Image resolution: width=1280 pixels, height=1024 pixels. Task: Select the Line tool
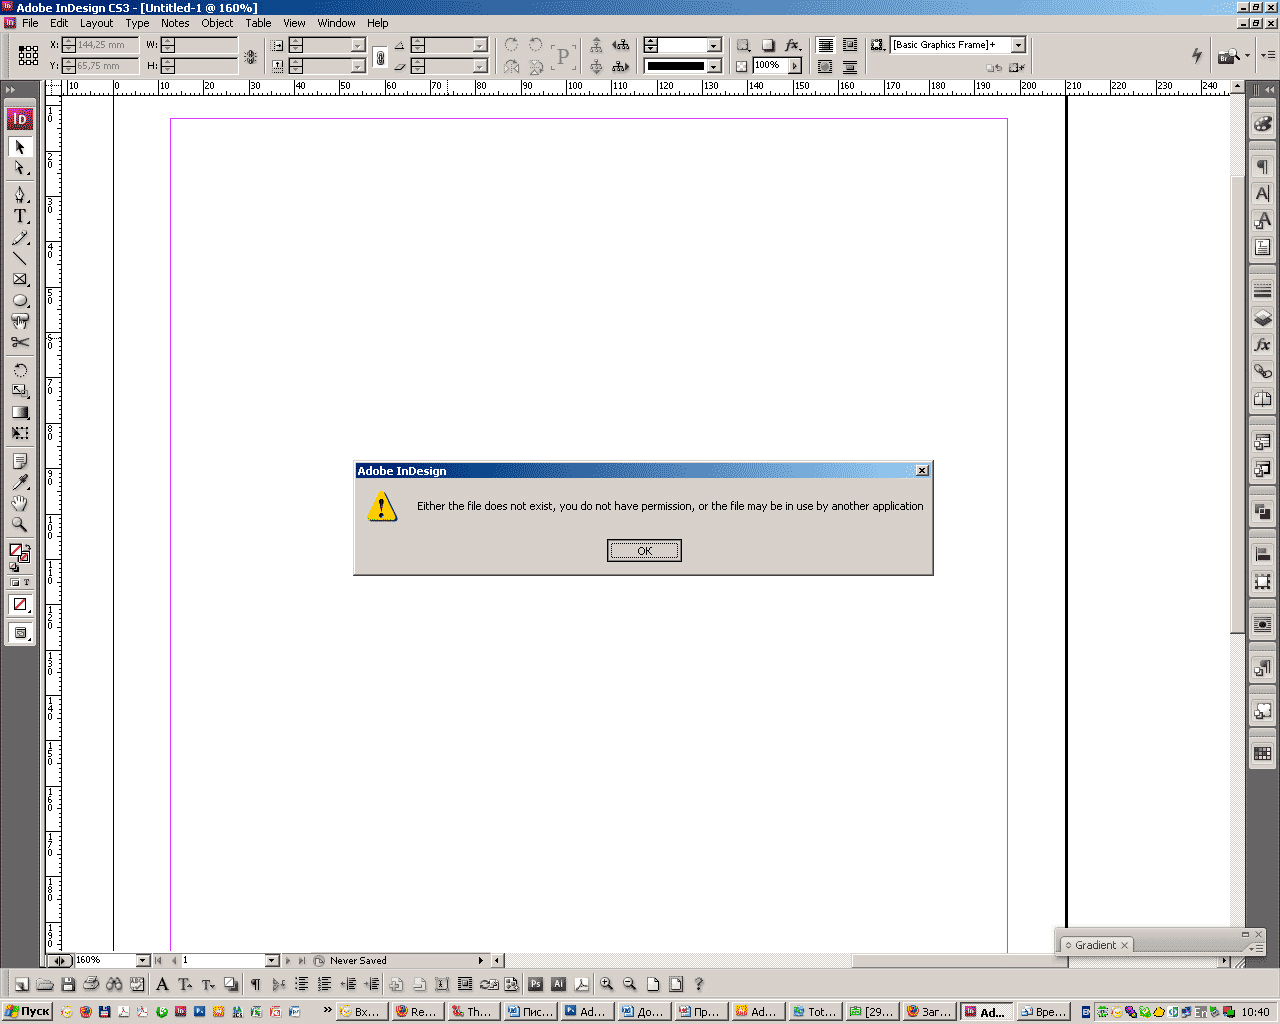click(x=19, y=259)
